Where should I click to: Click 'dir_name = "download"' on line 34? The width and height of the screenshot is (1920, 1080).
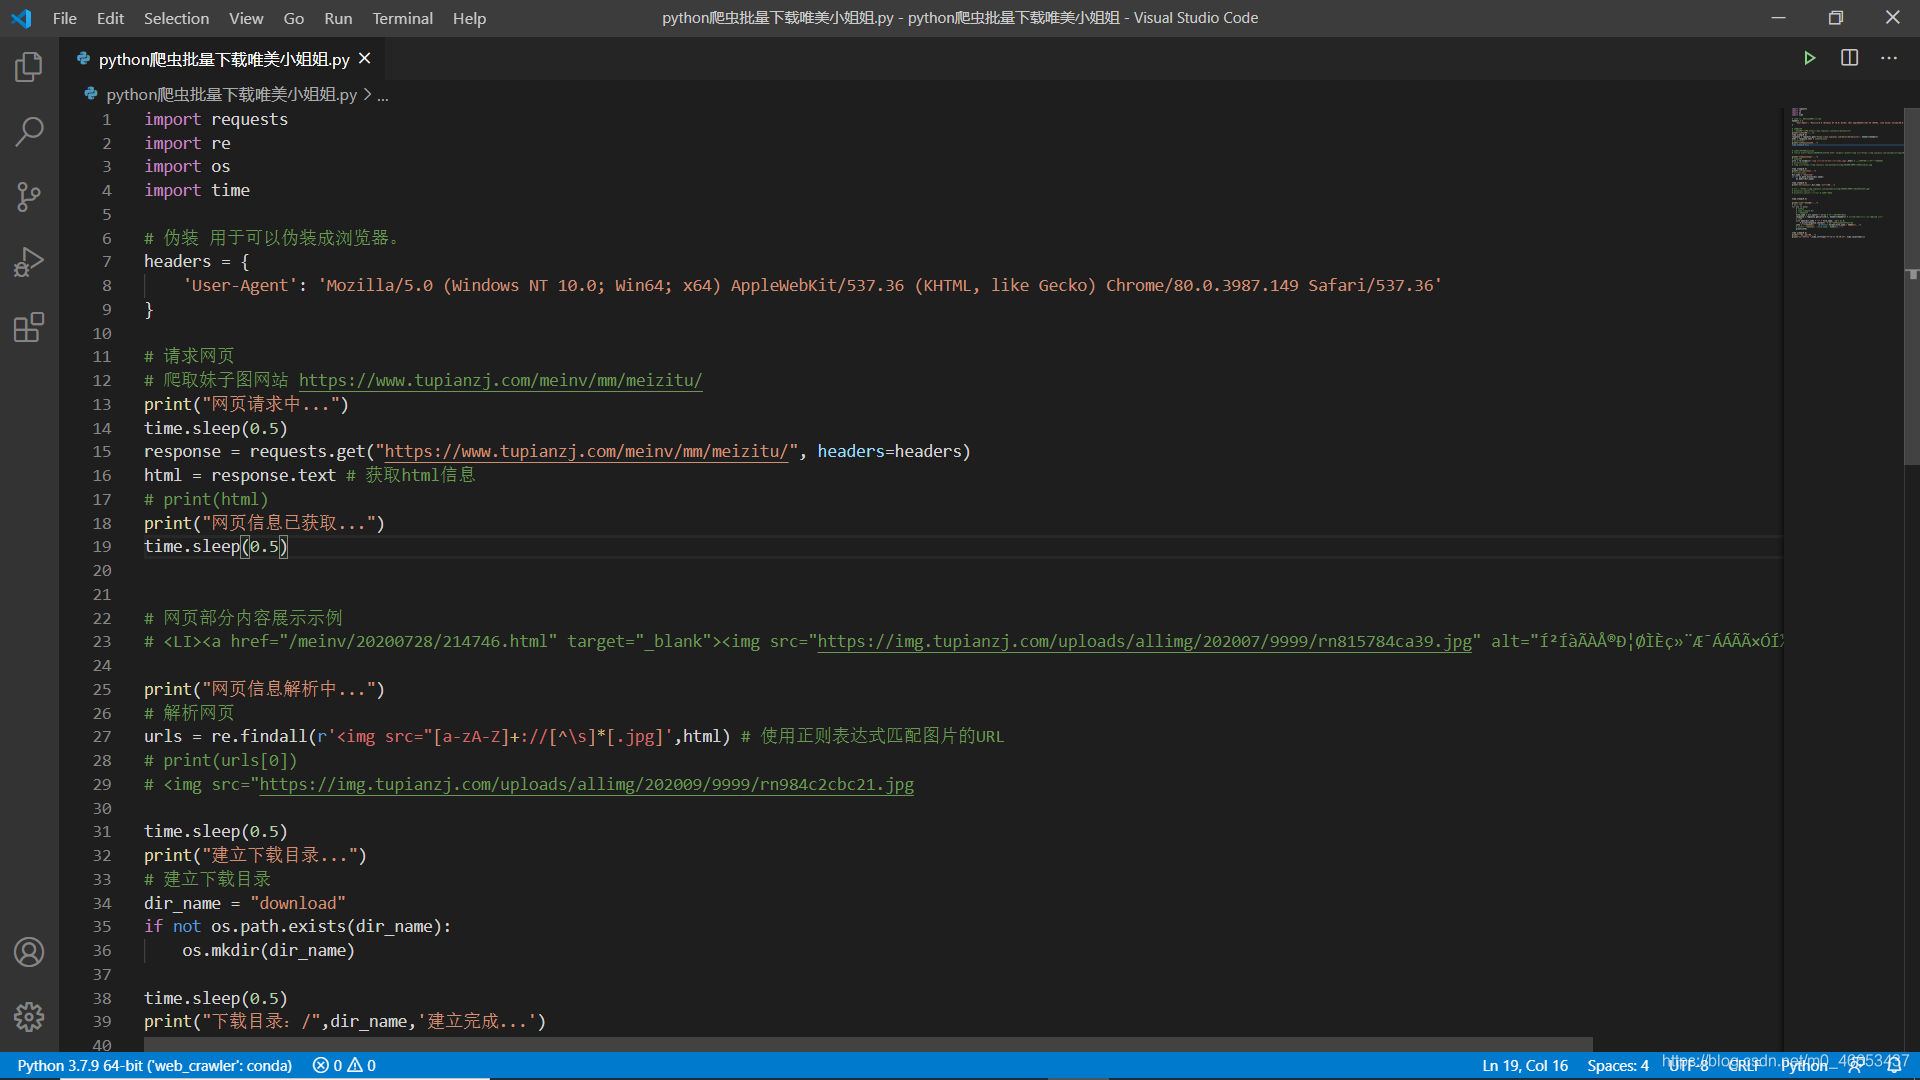[245, 903]
